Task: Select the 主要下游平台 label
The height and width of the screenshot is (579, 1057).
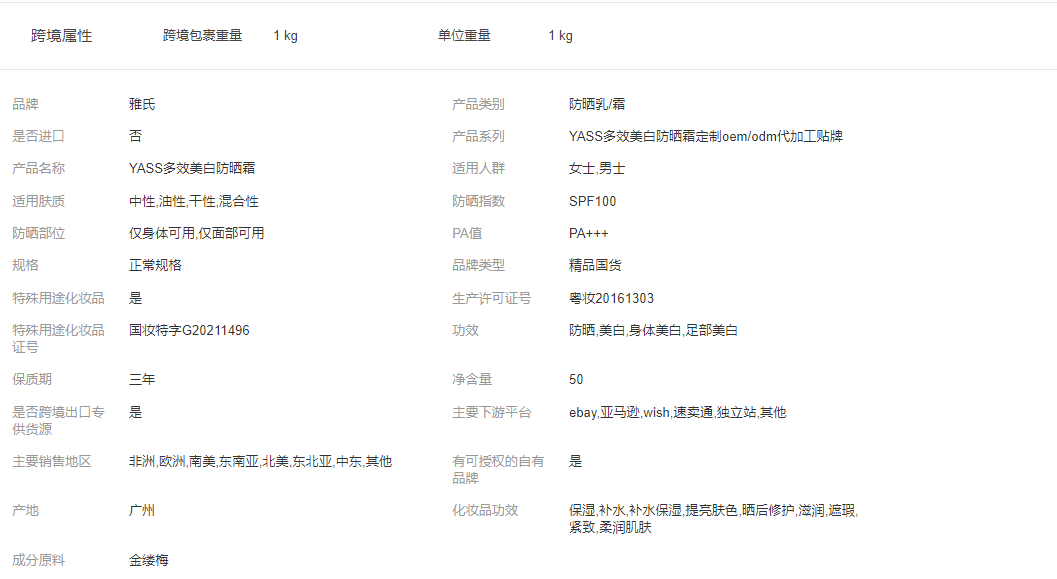Action: tap(491, 412)
